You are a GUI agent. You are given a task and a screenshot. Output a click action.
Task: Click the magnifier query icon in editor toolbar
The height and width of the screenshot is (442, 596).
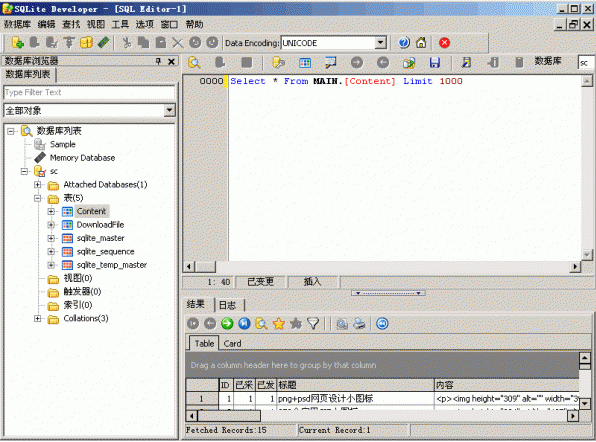click(194, 62)
